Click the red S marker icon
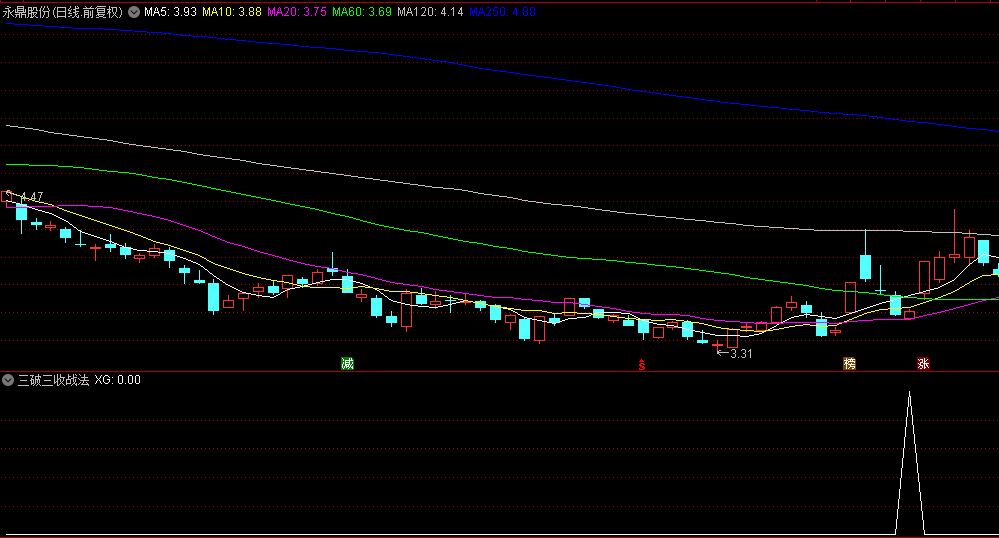 pyautogui.click(x=642, y=365)
